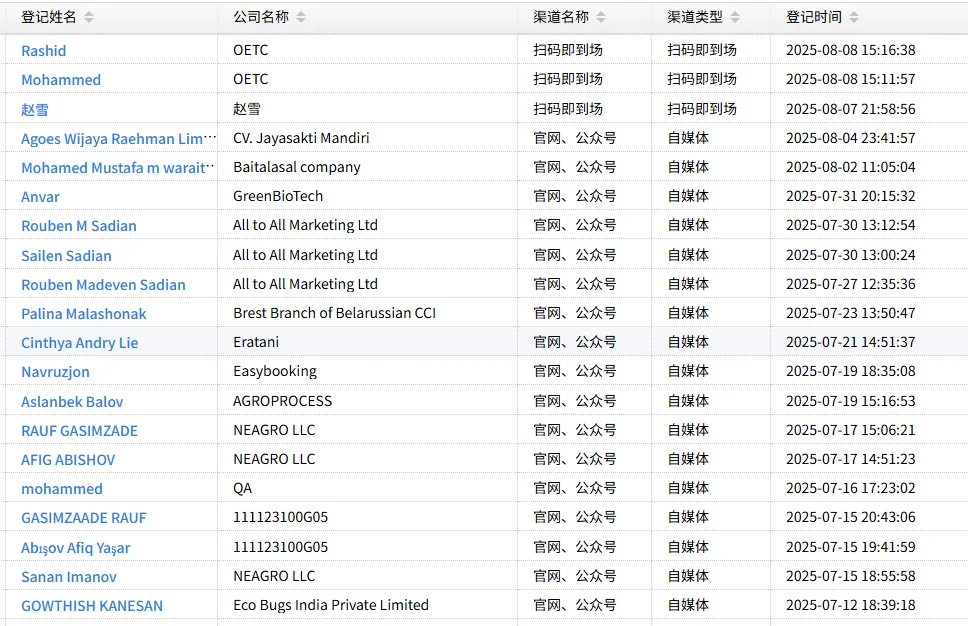Image resolution: width=968 pixels, height=626 pixels.
Task: Open Rouben Madeven Sadian link
Action: coord(103,284)
